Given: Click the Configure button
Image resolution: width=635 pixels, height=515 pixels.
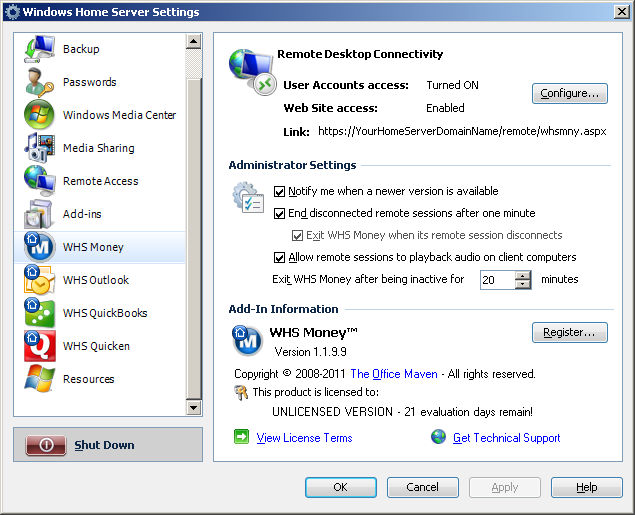Looking at the screenshot, I should (569, 94).
